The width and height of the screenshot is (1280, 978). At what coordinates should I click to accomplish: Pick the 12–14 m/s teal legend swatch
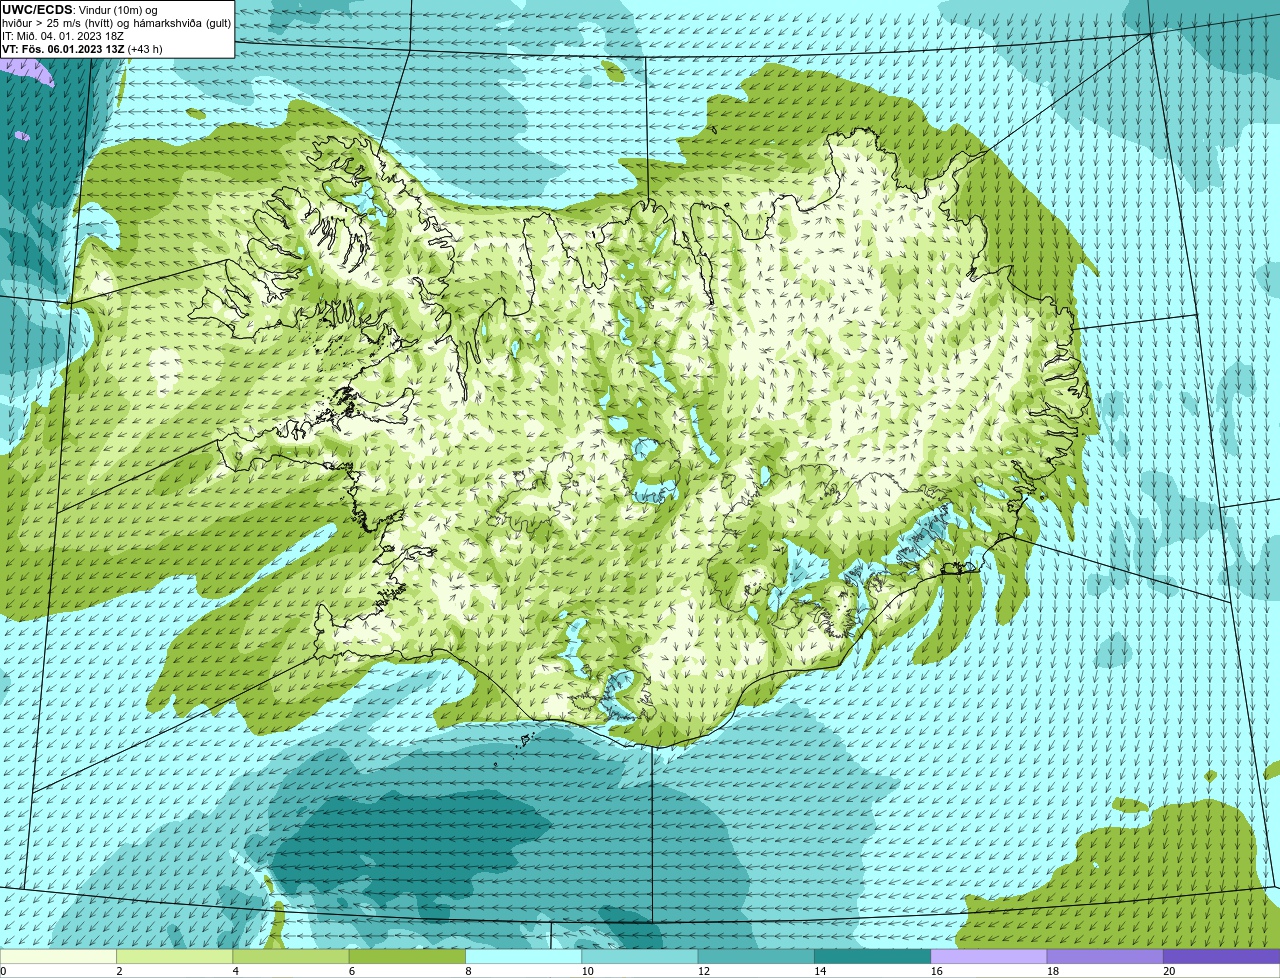756,957
